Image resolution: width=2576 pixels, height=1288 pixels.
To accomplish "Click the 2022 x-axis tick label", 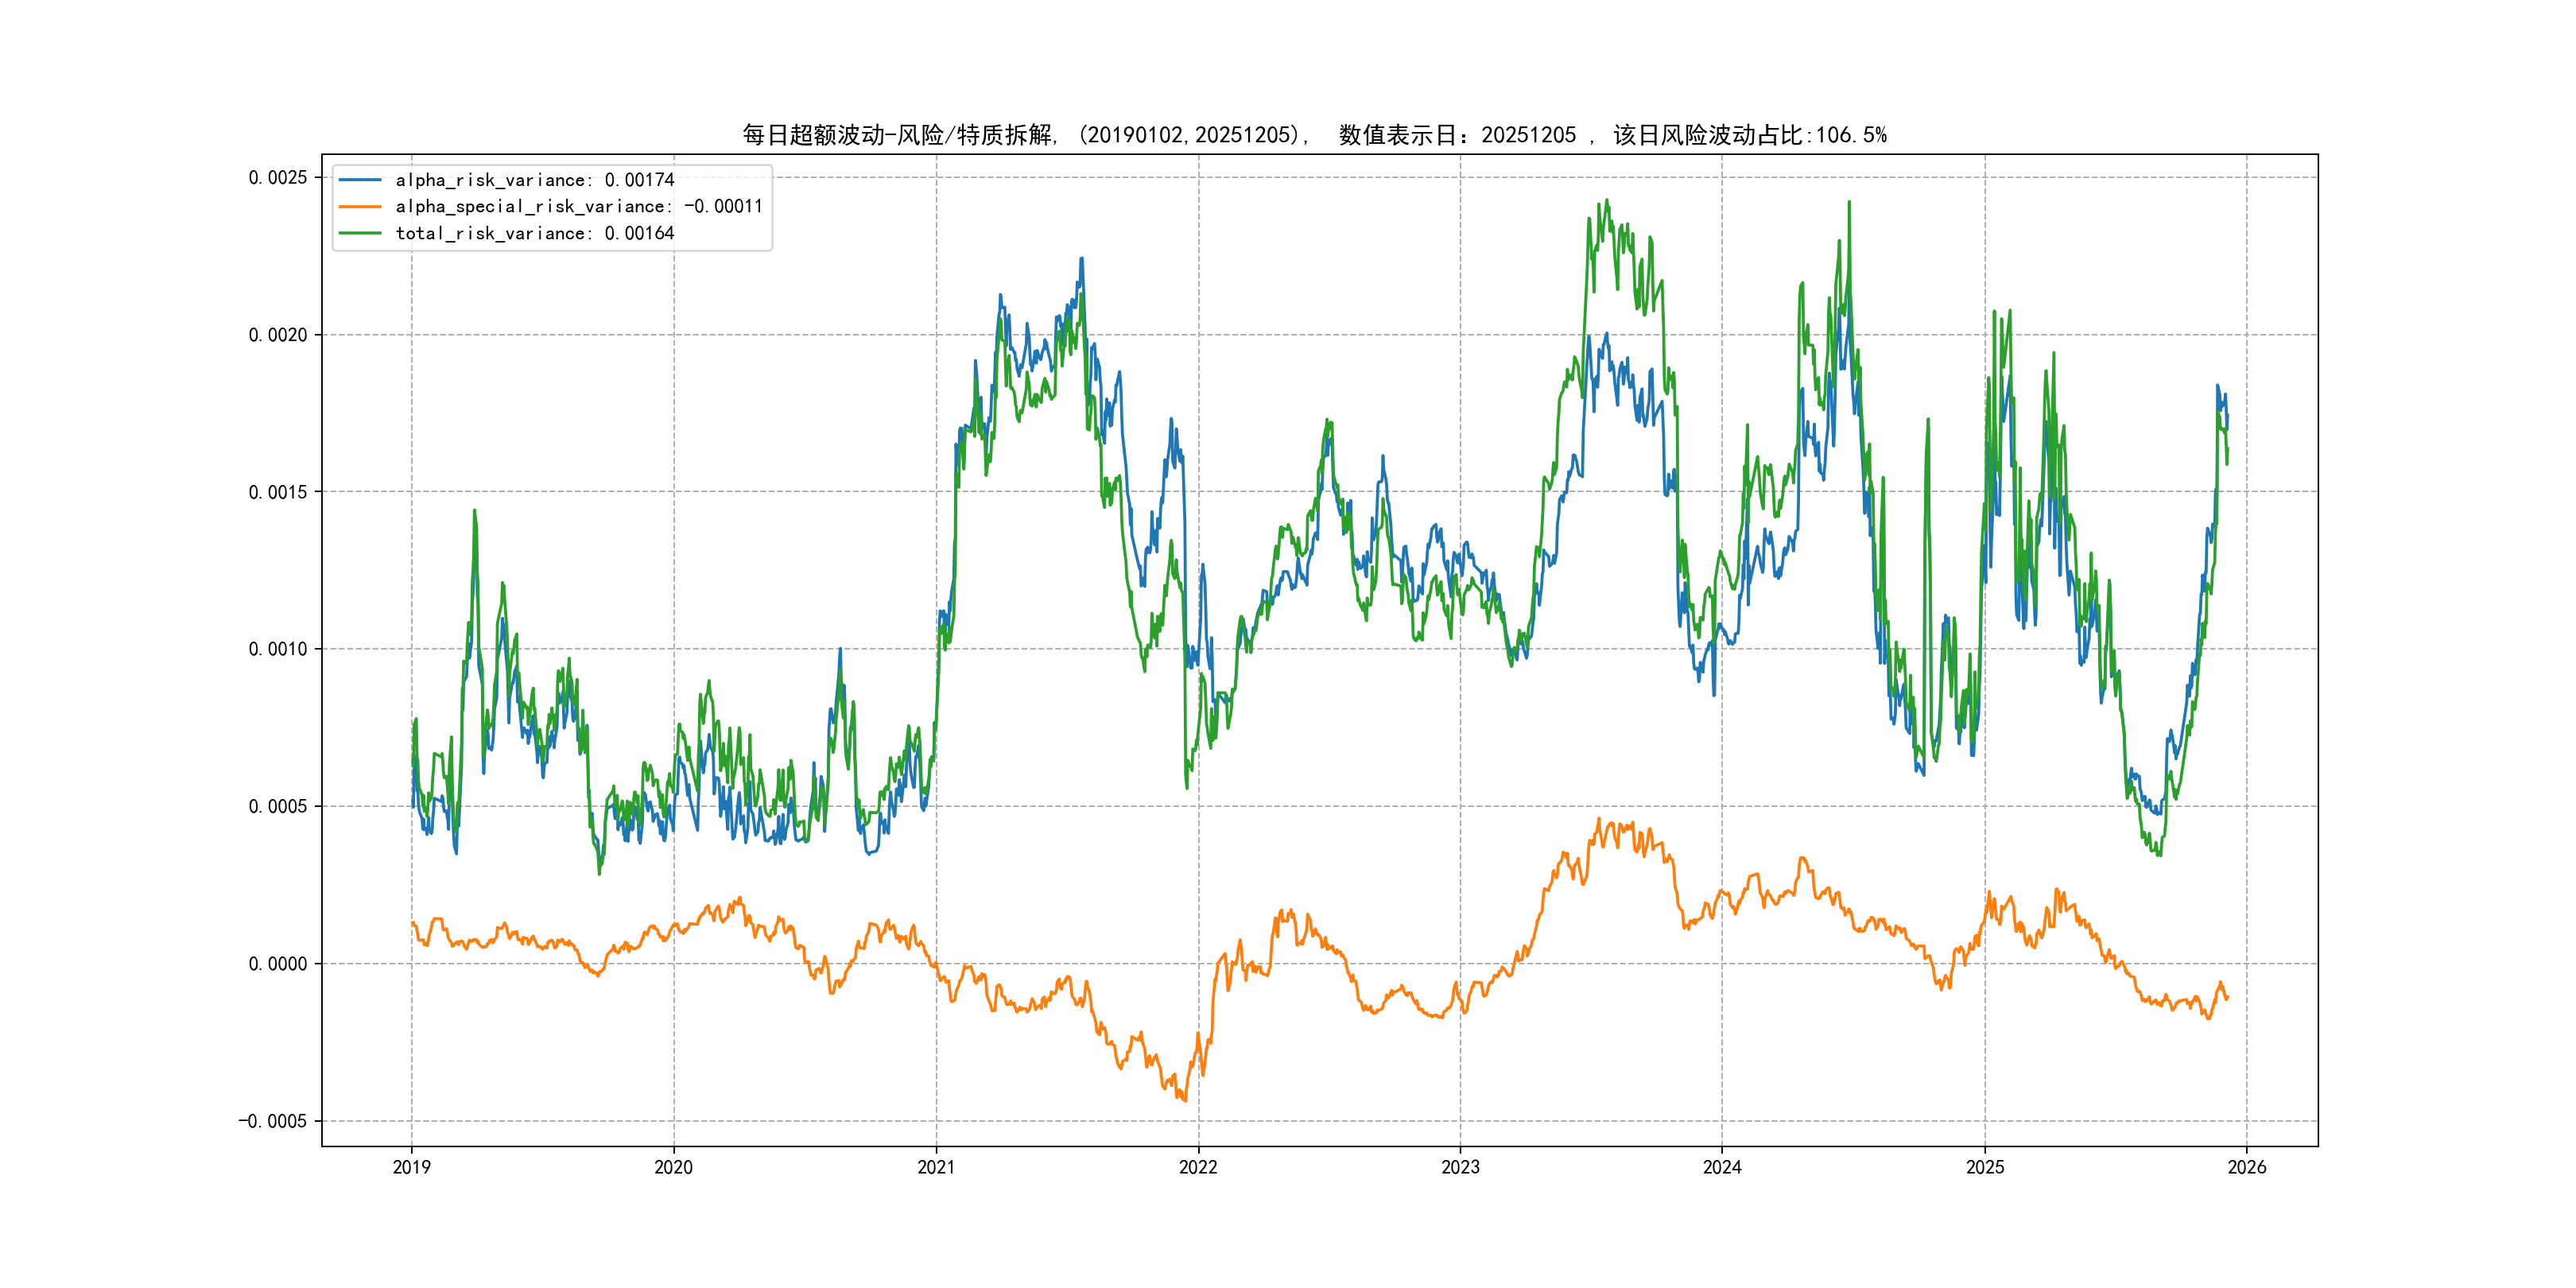I will tap(1198, 1167).
